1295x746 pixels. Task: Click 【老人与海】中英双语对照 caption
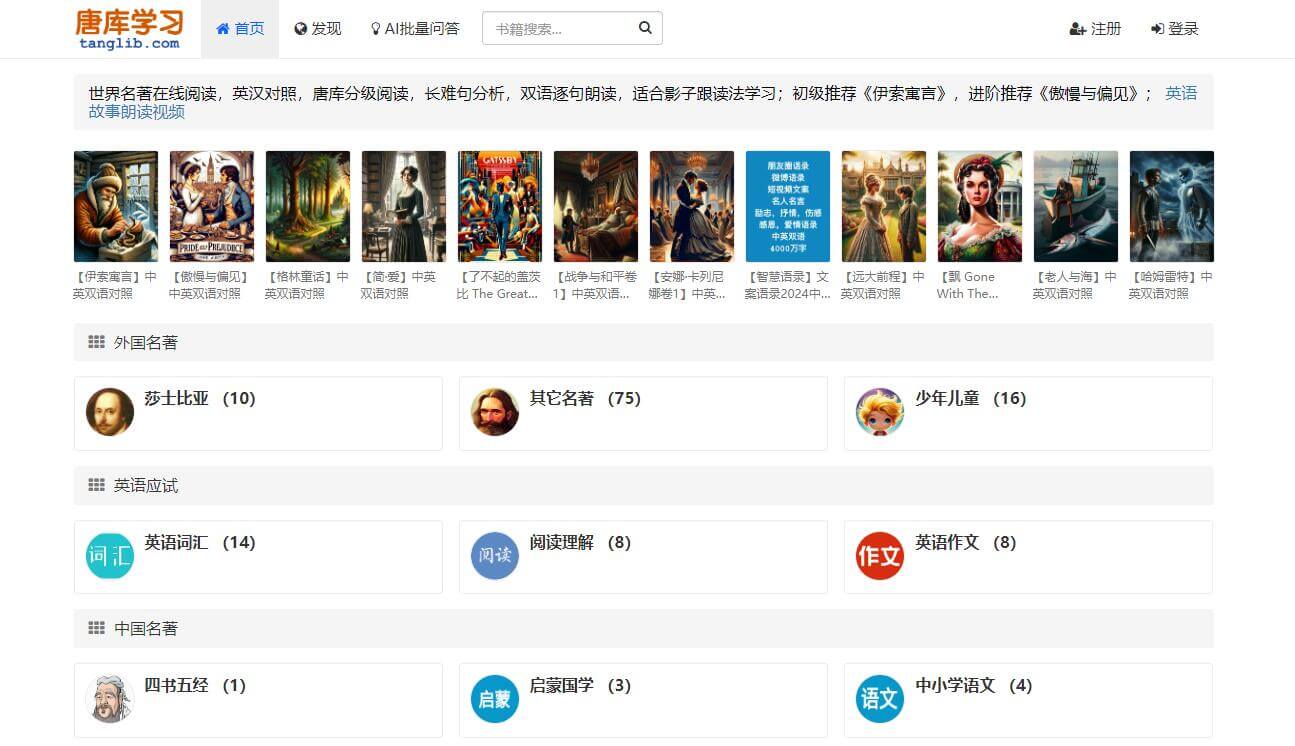pos(1076,285)
